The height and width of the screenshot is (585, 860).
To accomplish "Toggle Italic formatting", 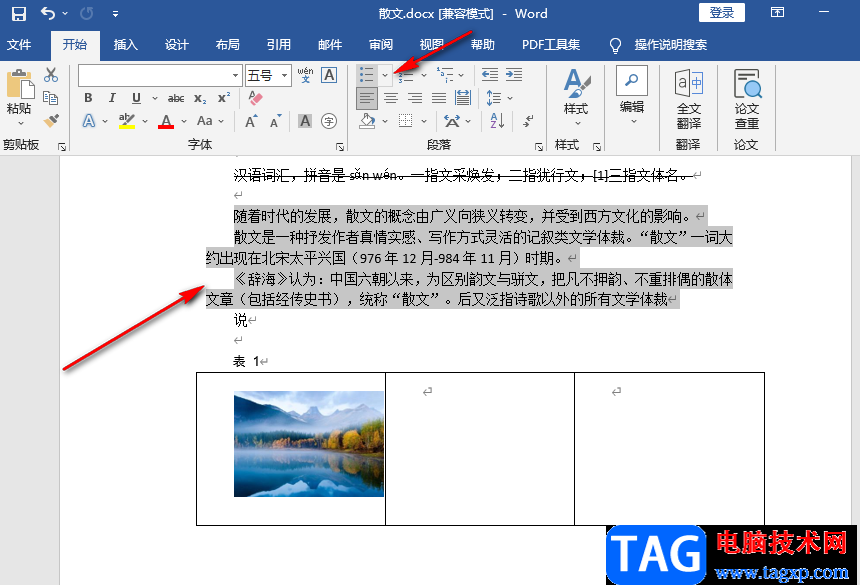I will pyautogui.click(x=112, y=98).
